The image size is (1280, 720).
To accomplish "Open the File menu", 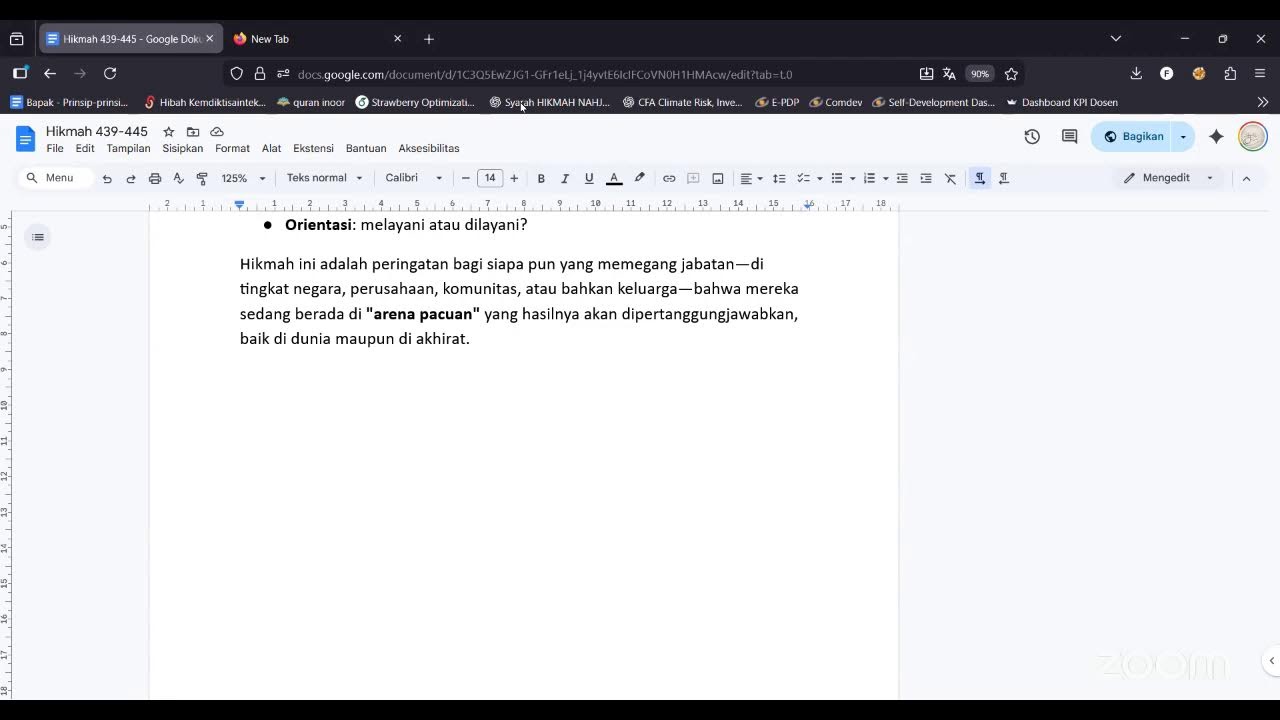I will tap(55, 148).
